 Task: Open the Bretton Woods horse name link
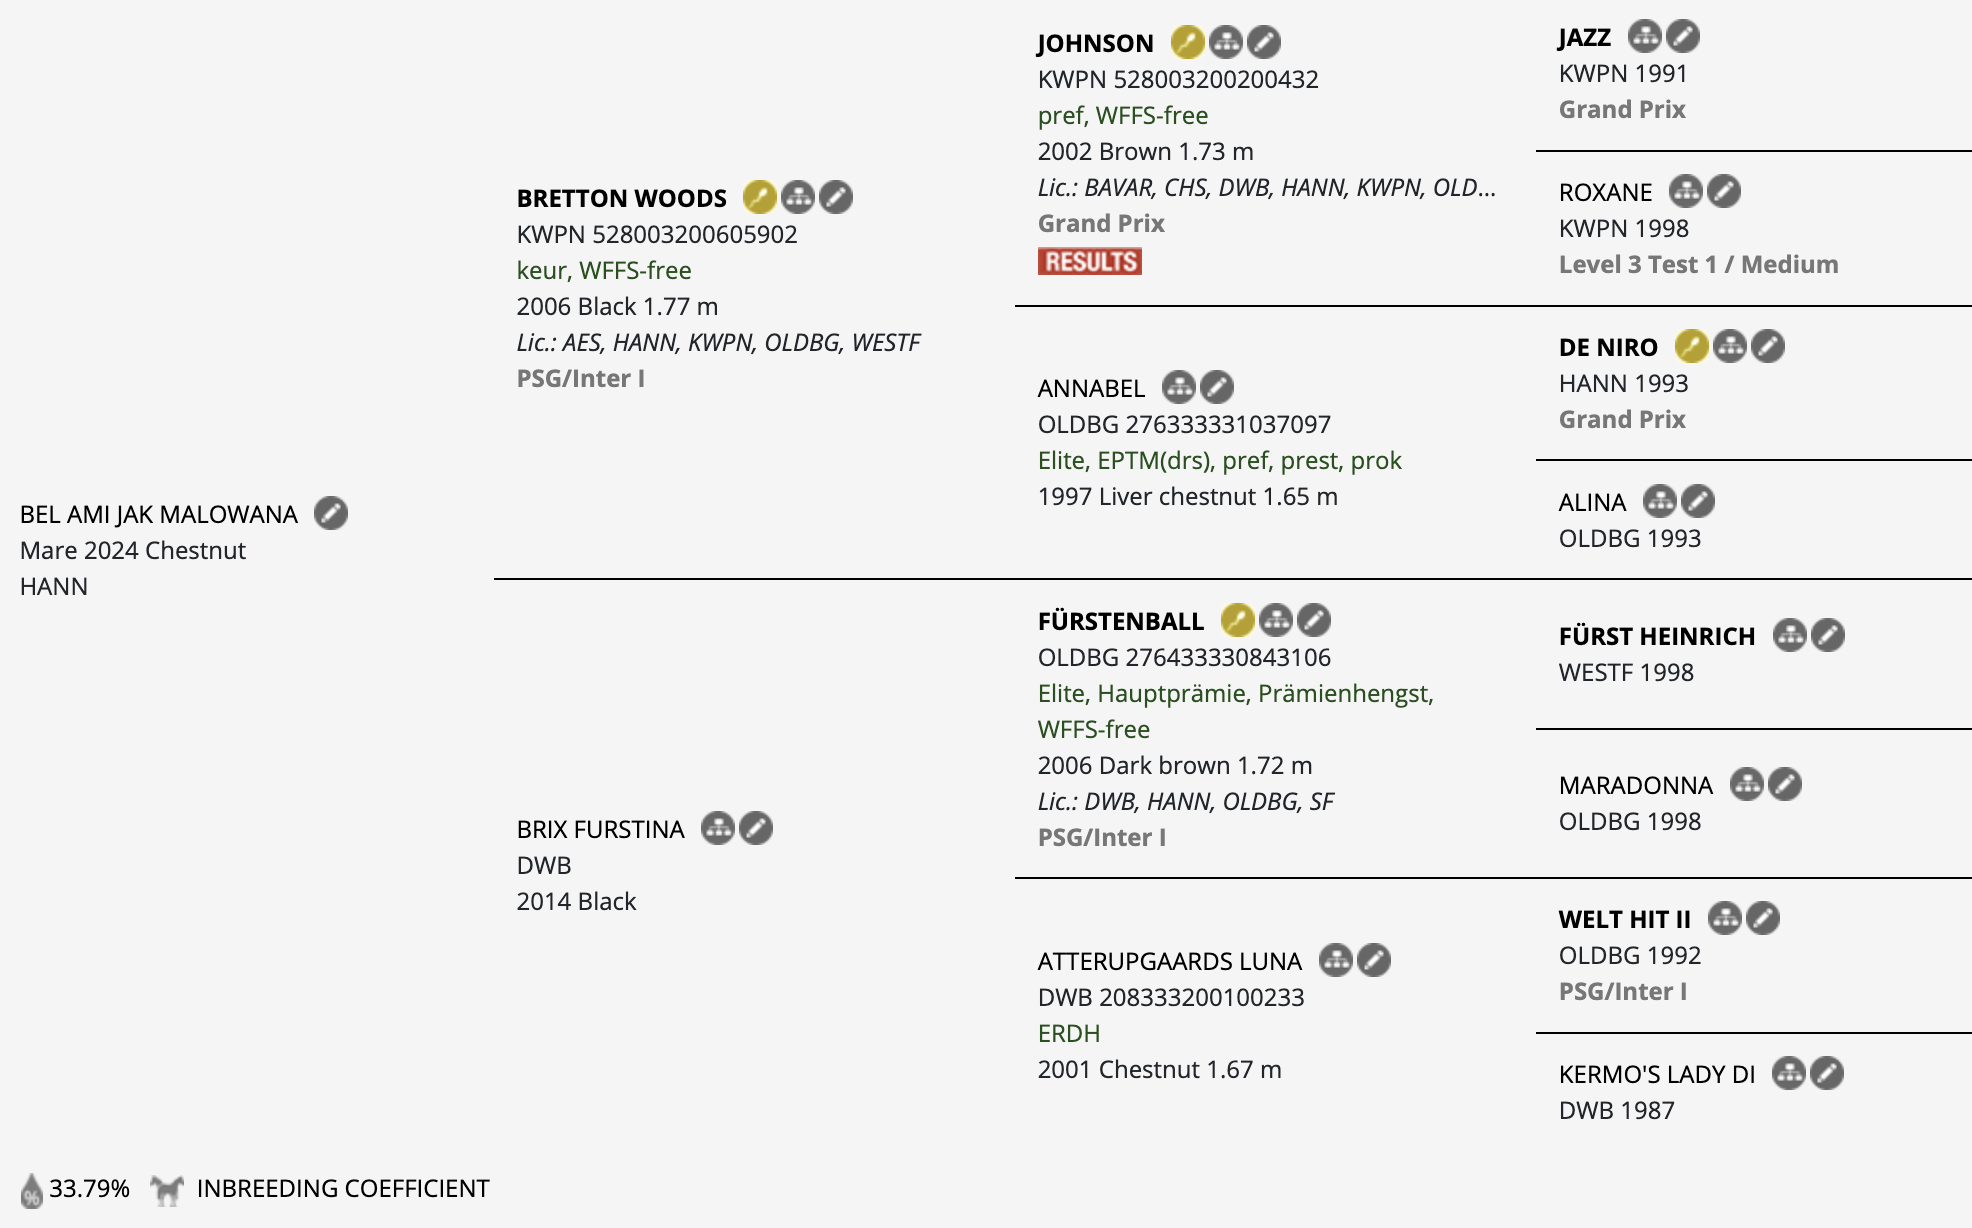coord(621,198)
